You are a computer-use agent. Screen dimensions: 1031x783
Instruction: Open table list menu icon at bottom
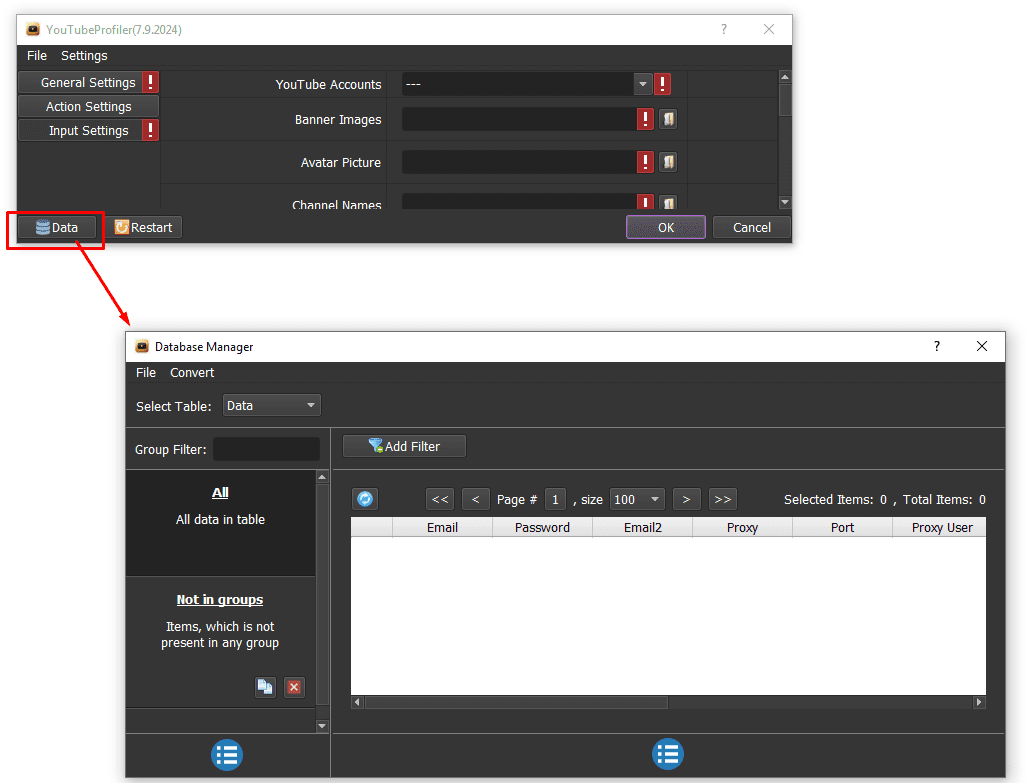(668, 754)
